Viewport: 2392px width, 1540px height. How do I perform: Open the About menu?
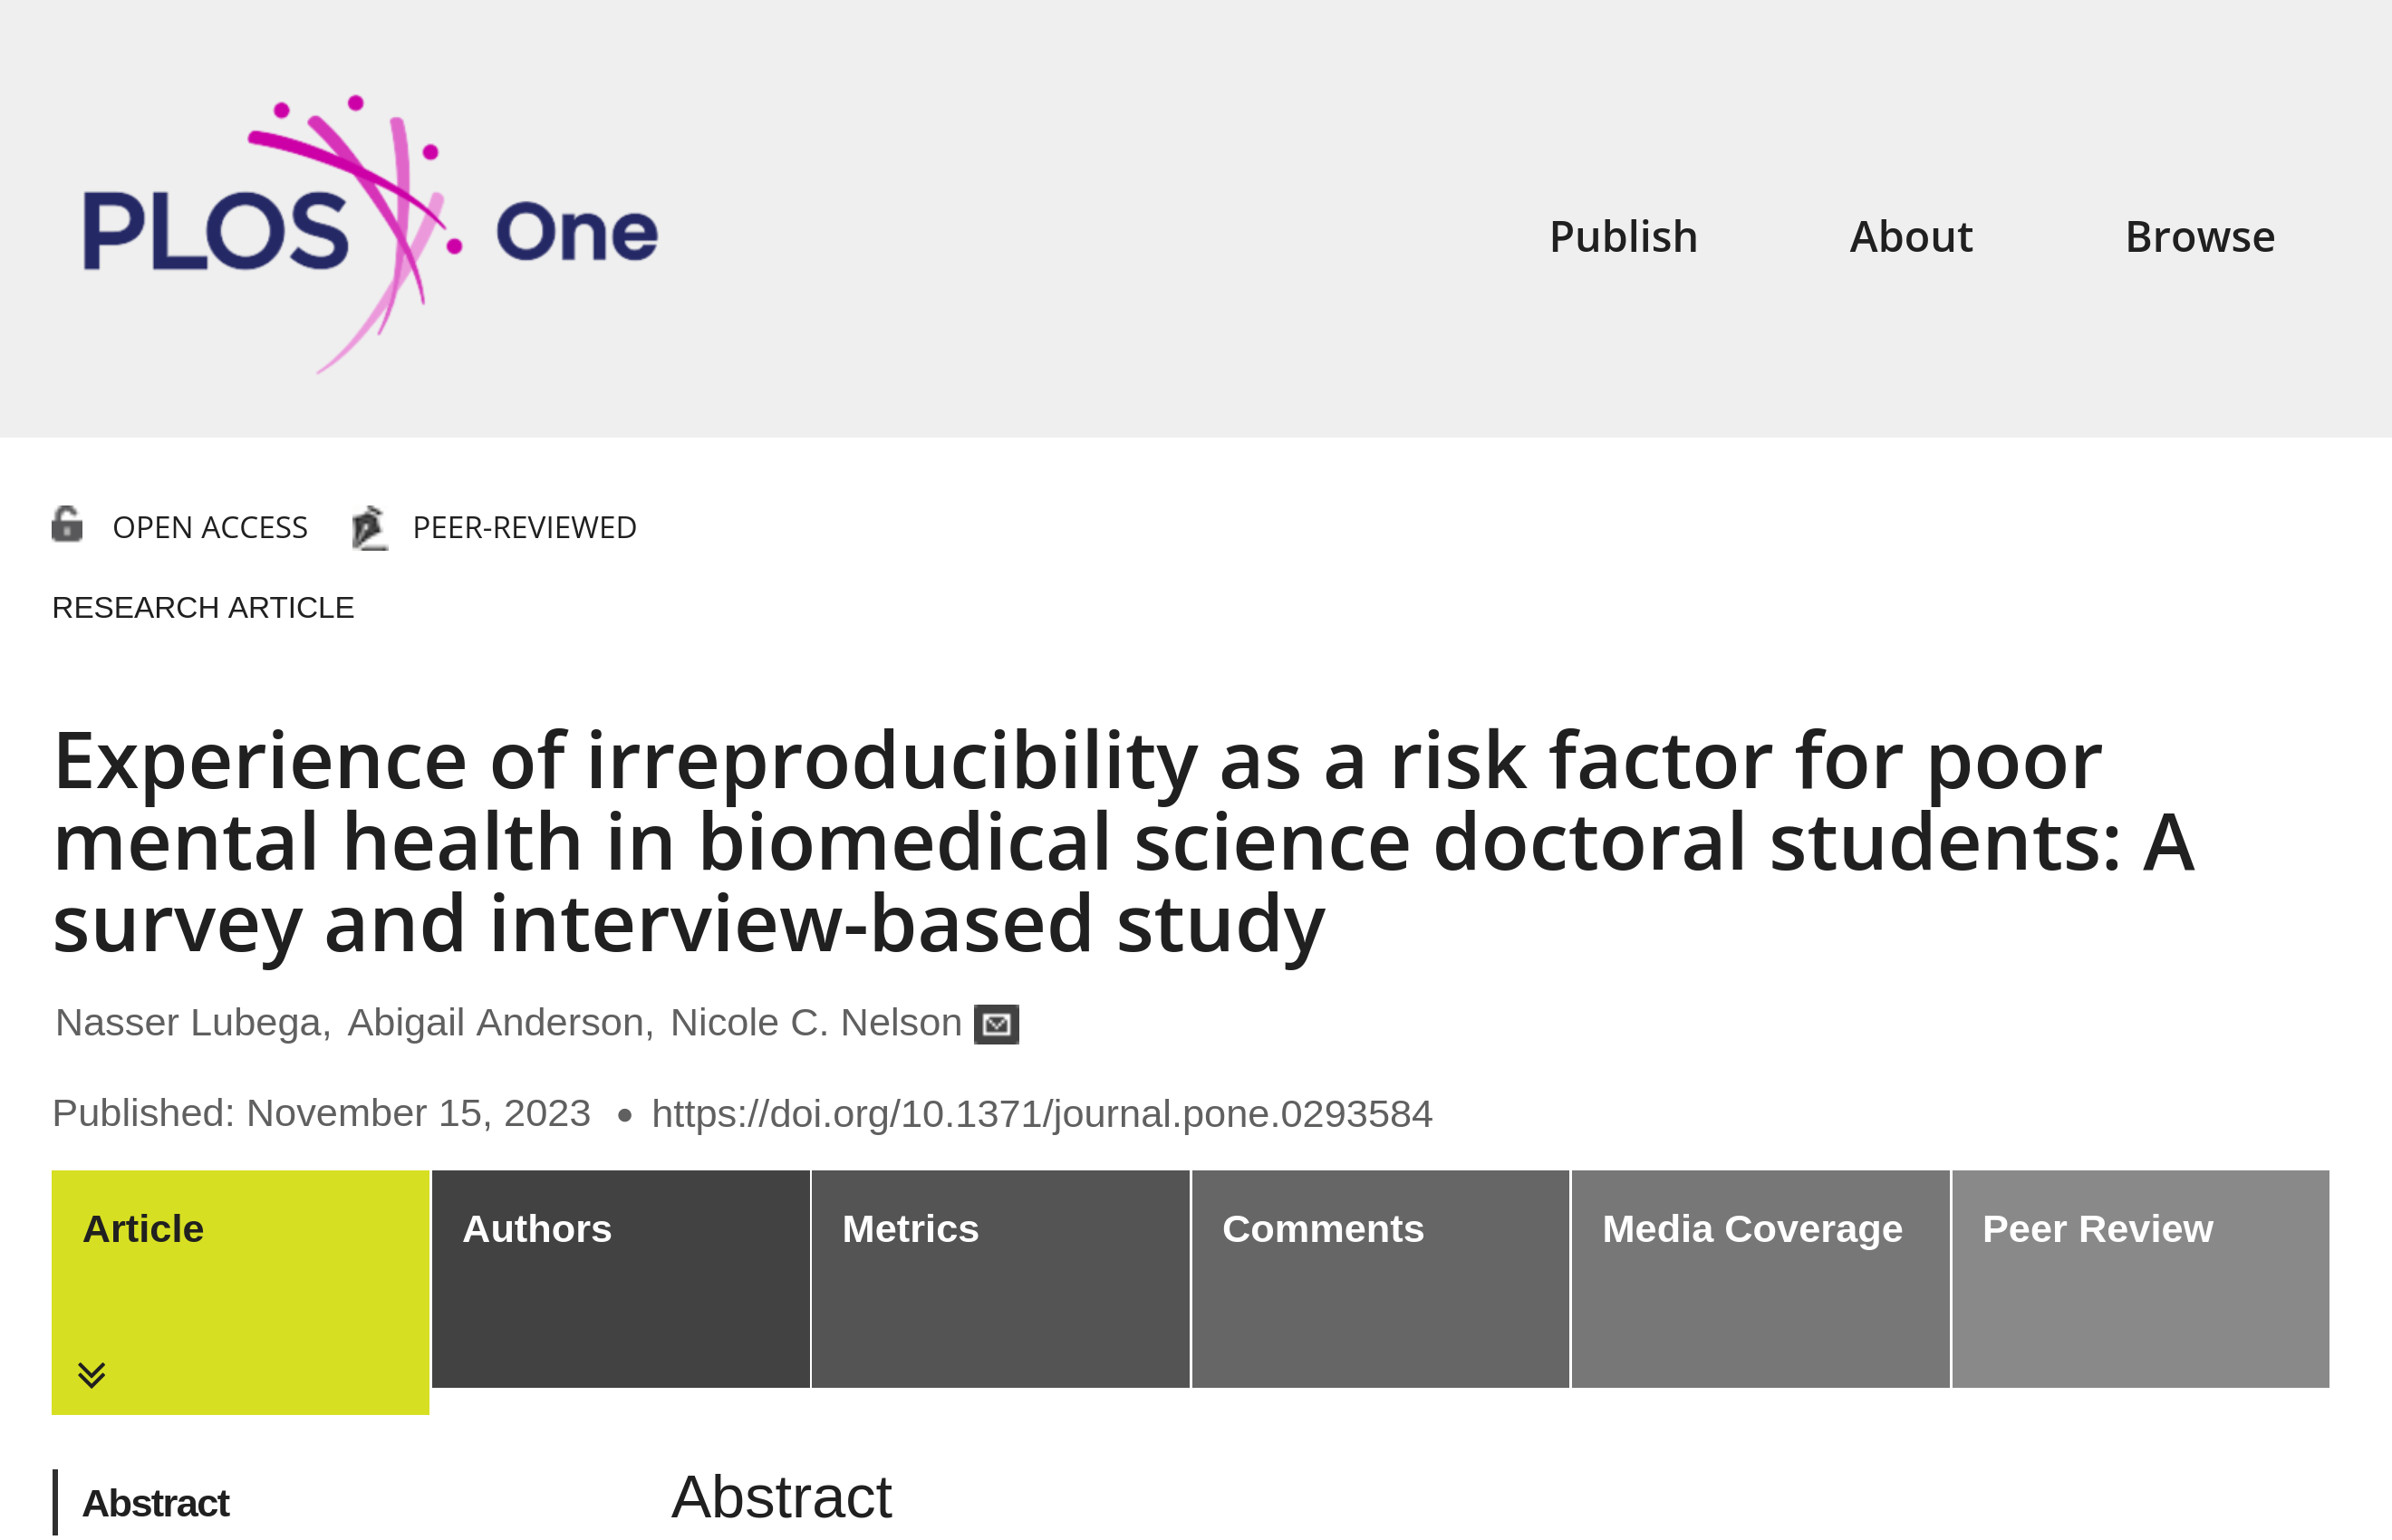1911,238
